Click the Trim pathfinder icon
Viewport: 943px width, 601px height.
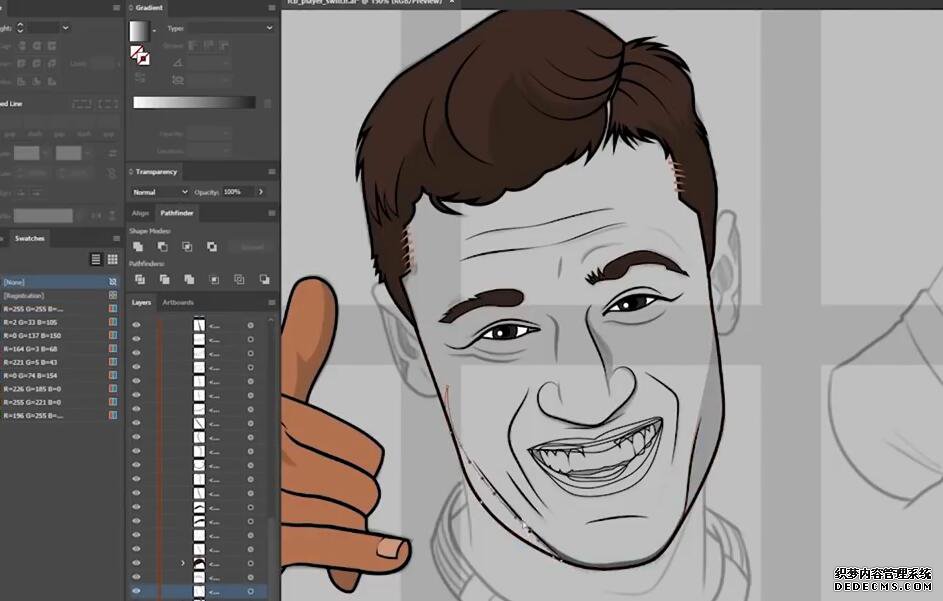click(x=164, y=279)
